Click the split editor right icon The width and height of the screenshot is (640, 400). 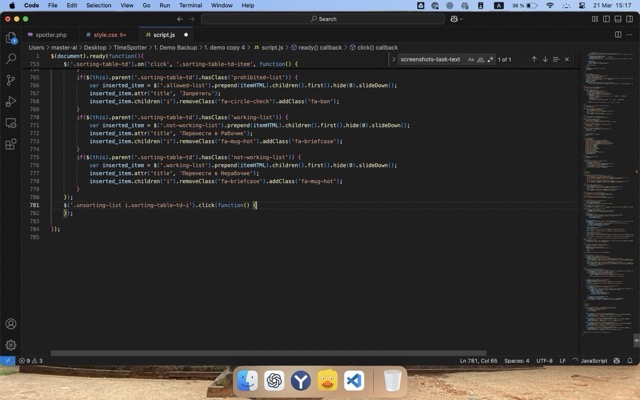point(618,34)
